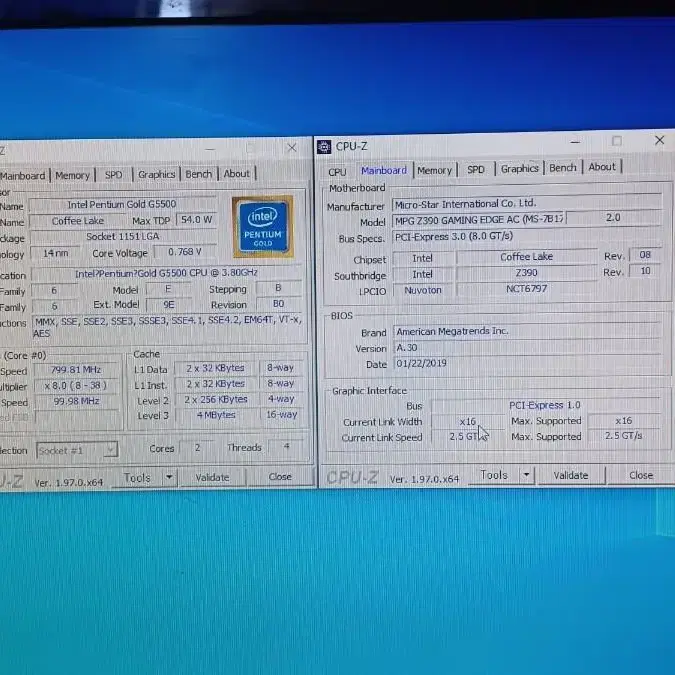
Task: Open the CPU tab in right CPU-Z window
Action: pyautogui.click(x=337, y=172)
